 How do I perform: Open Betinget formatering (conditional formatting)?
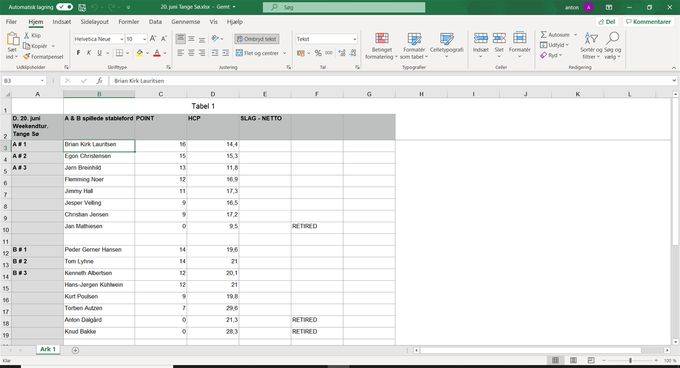(382, 46)
